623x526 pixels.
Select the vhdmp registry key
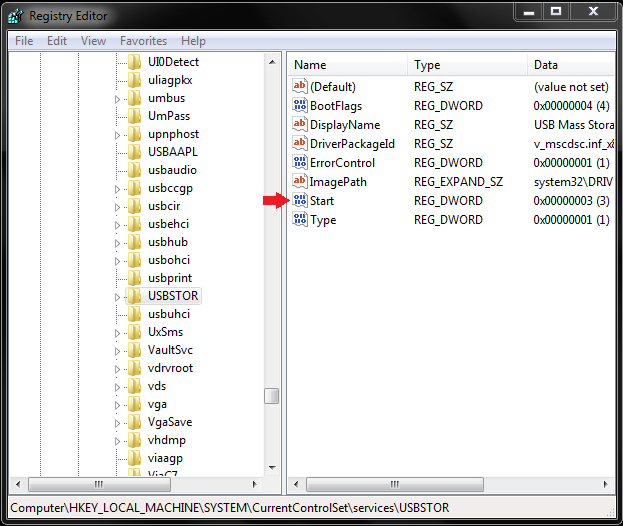click(x=167, y=440)
